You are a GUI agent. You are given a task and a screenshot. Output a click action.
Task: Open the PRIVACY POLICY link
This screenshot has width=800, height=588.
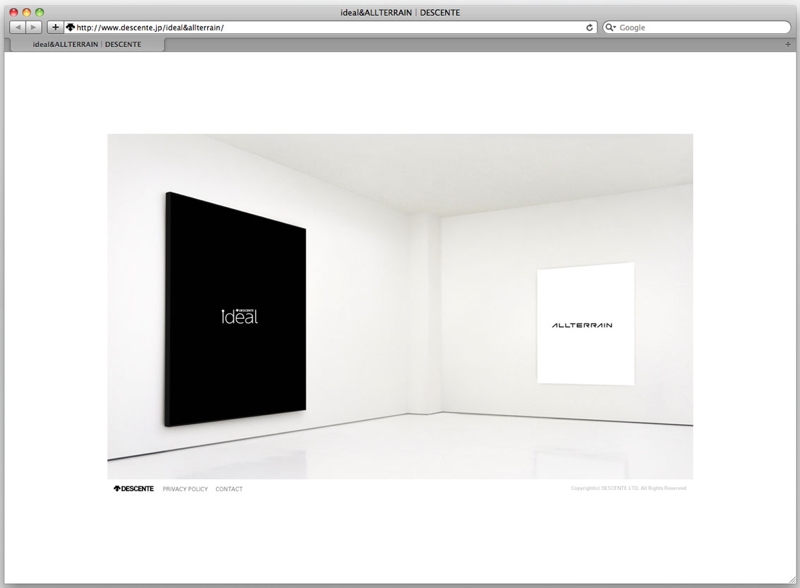click(185, 489)
